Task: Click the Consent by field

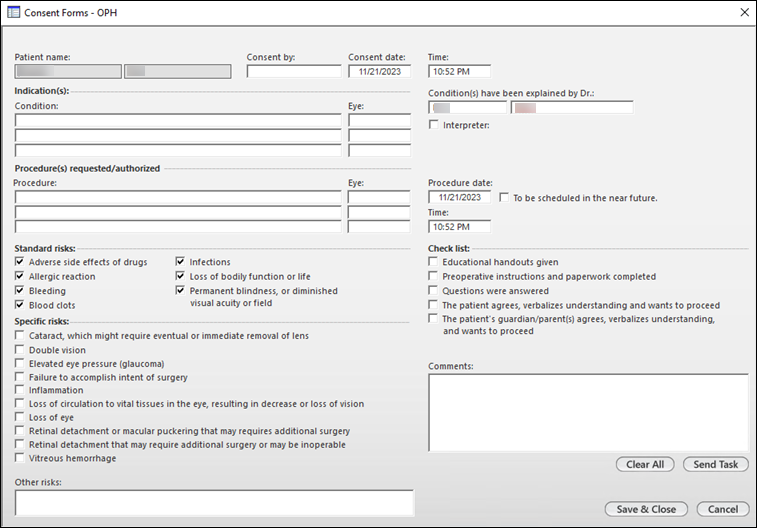Action: 294,71
